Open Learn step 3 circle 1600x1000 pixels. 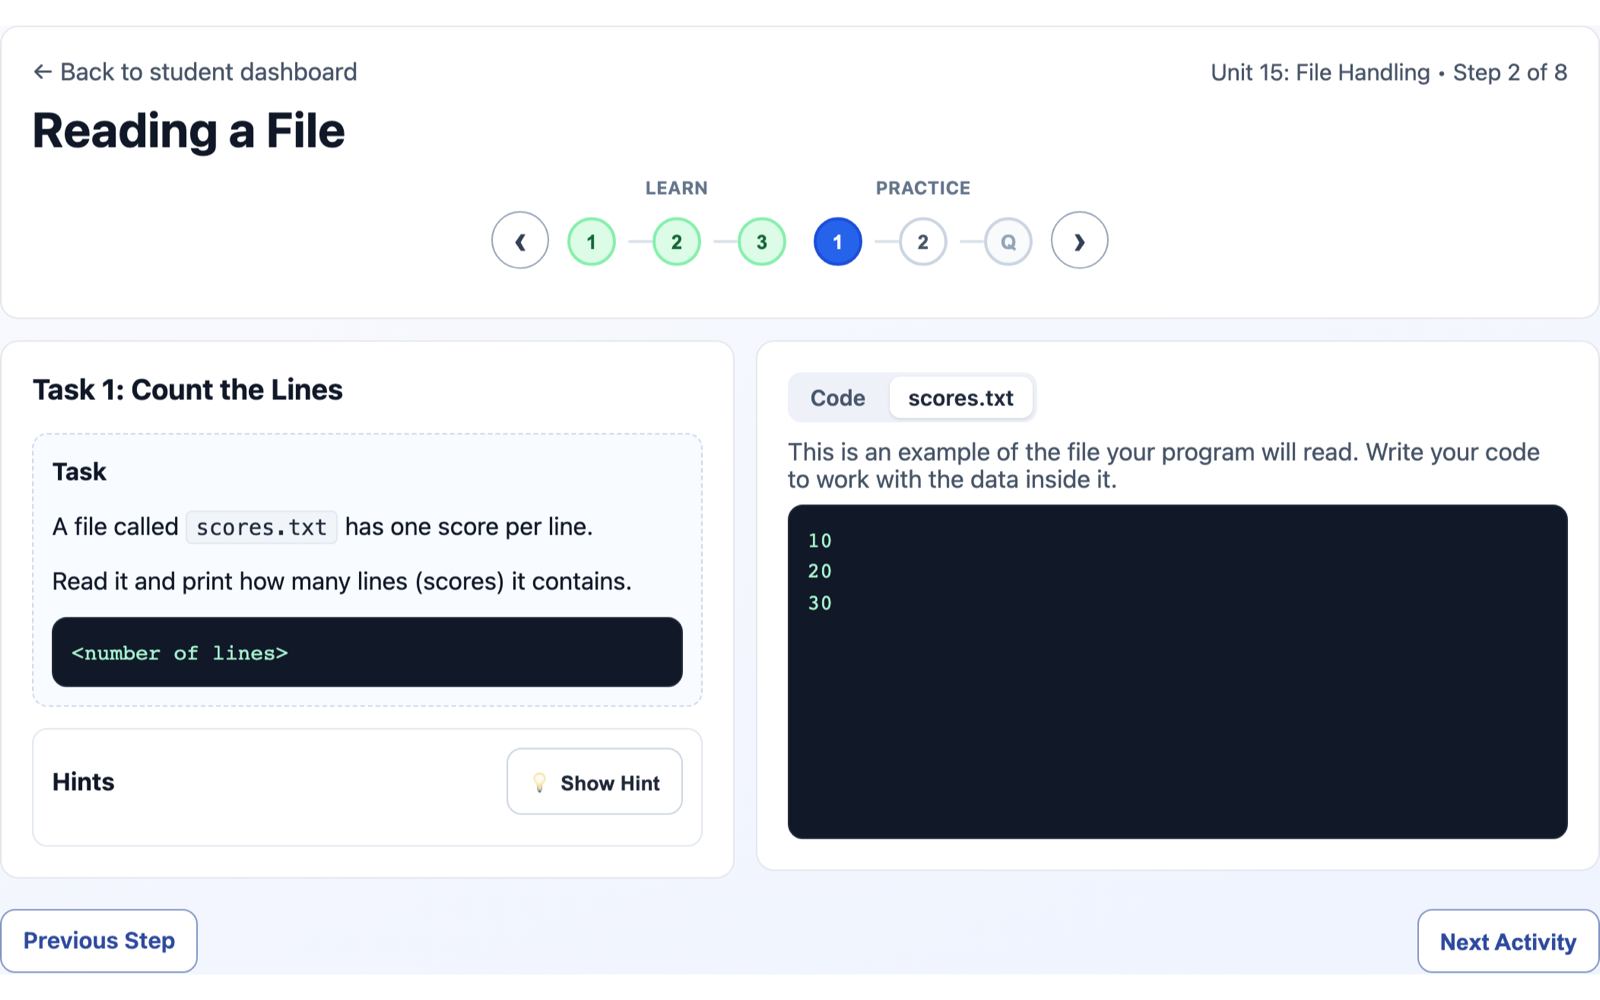click(x=762, y=242)
